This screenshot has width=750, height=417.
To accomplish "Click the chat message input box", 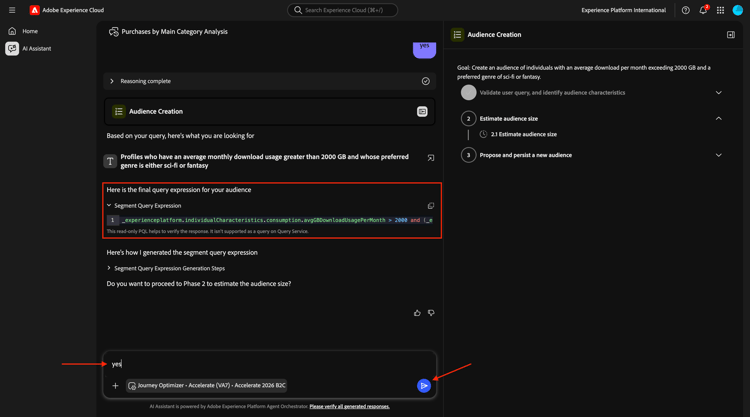I will click(x=269, y=364).
